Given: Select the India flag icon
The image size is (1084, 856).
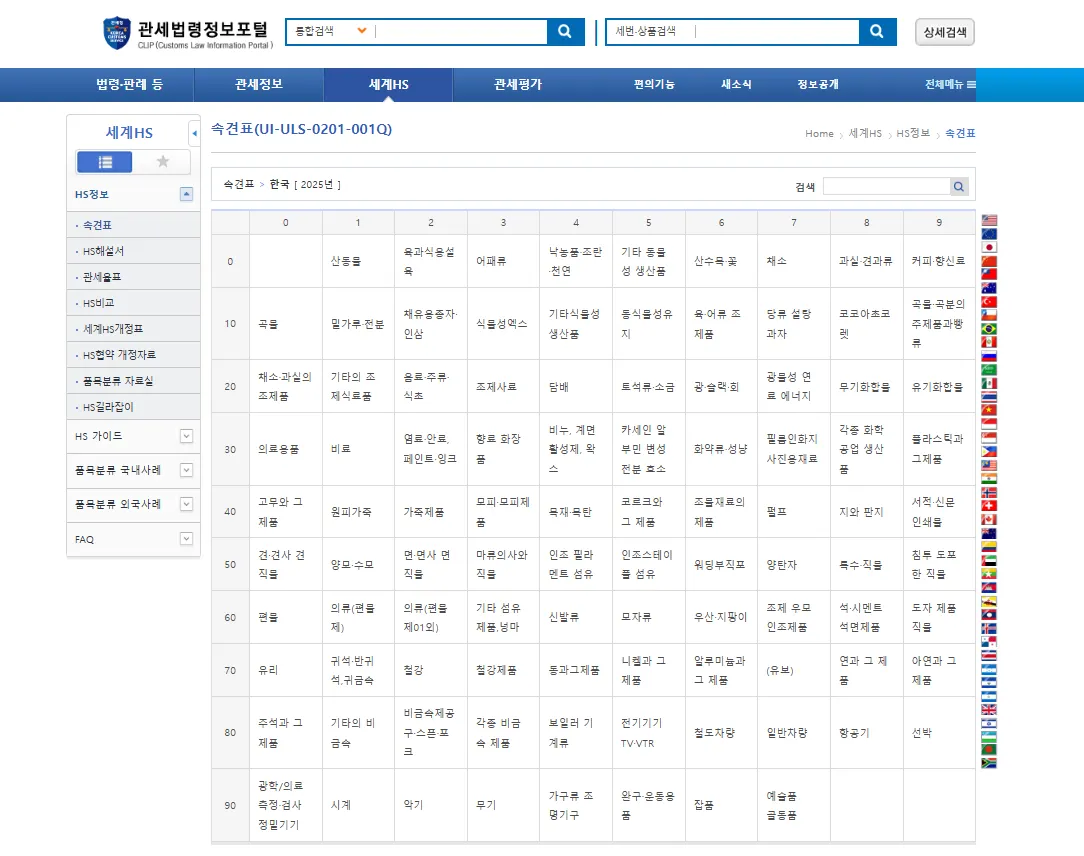Looking at the screenshot, I should tap(989, 478).
